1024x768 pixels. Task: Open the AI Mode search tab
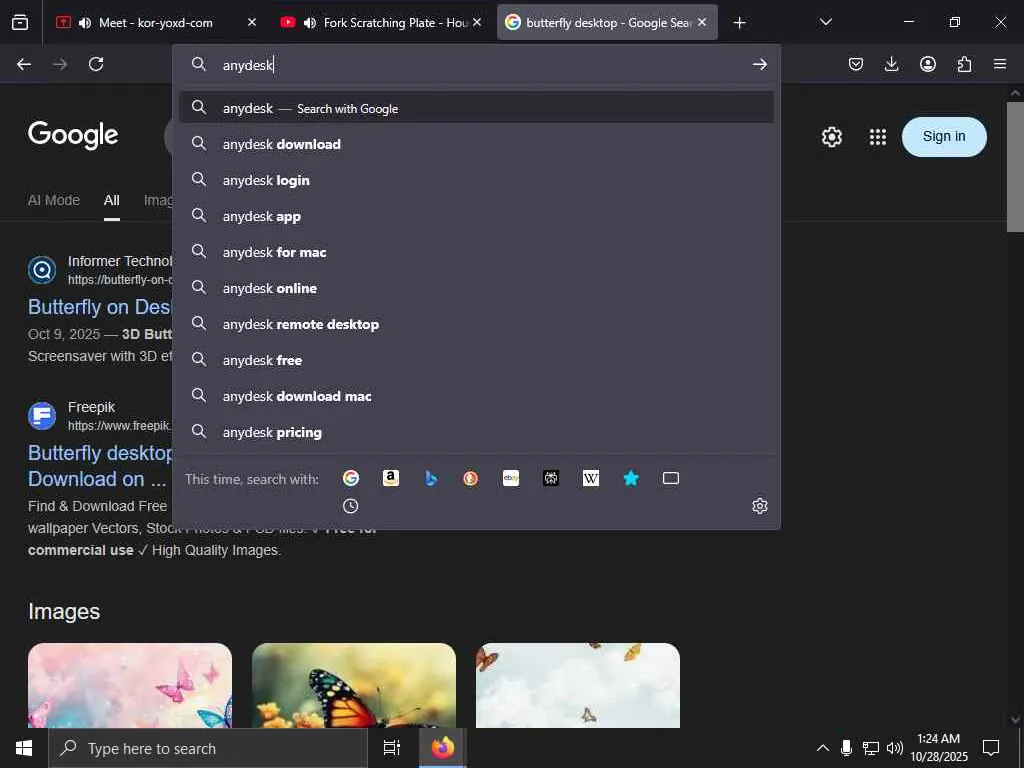(x=54, y=200)
